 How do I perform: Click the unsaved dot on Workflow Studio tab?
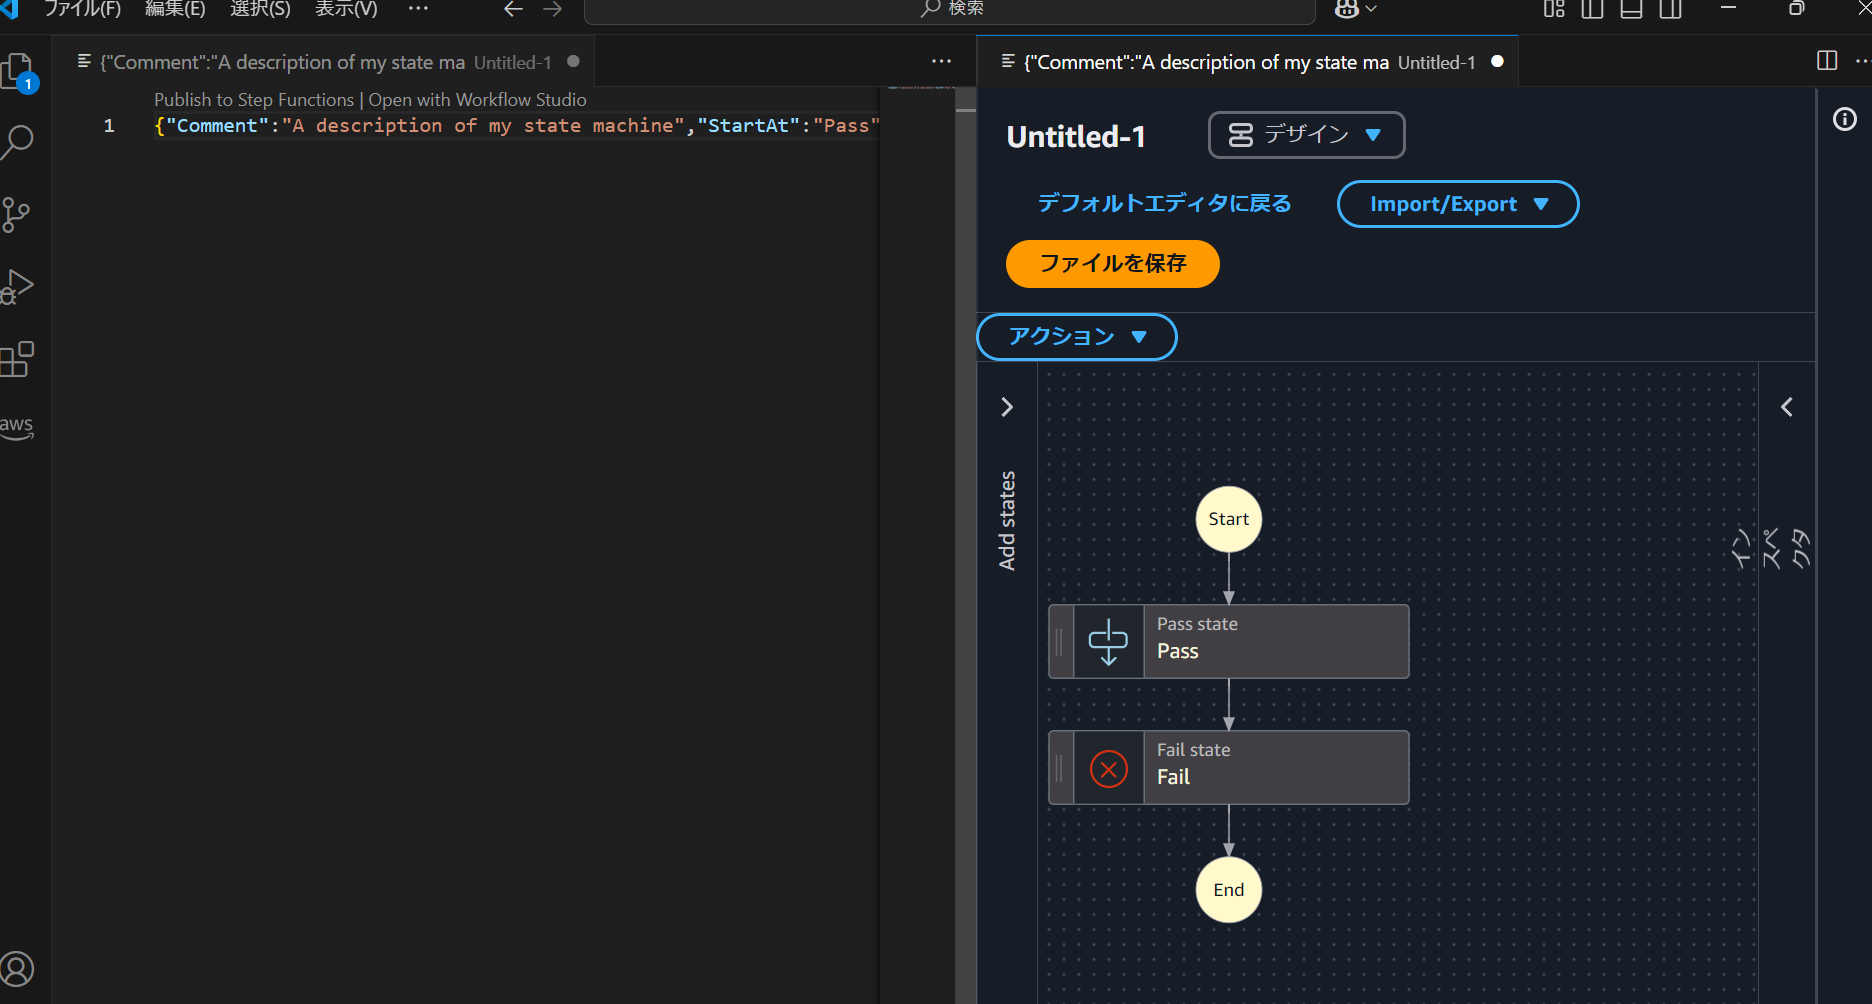1497,61
